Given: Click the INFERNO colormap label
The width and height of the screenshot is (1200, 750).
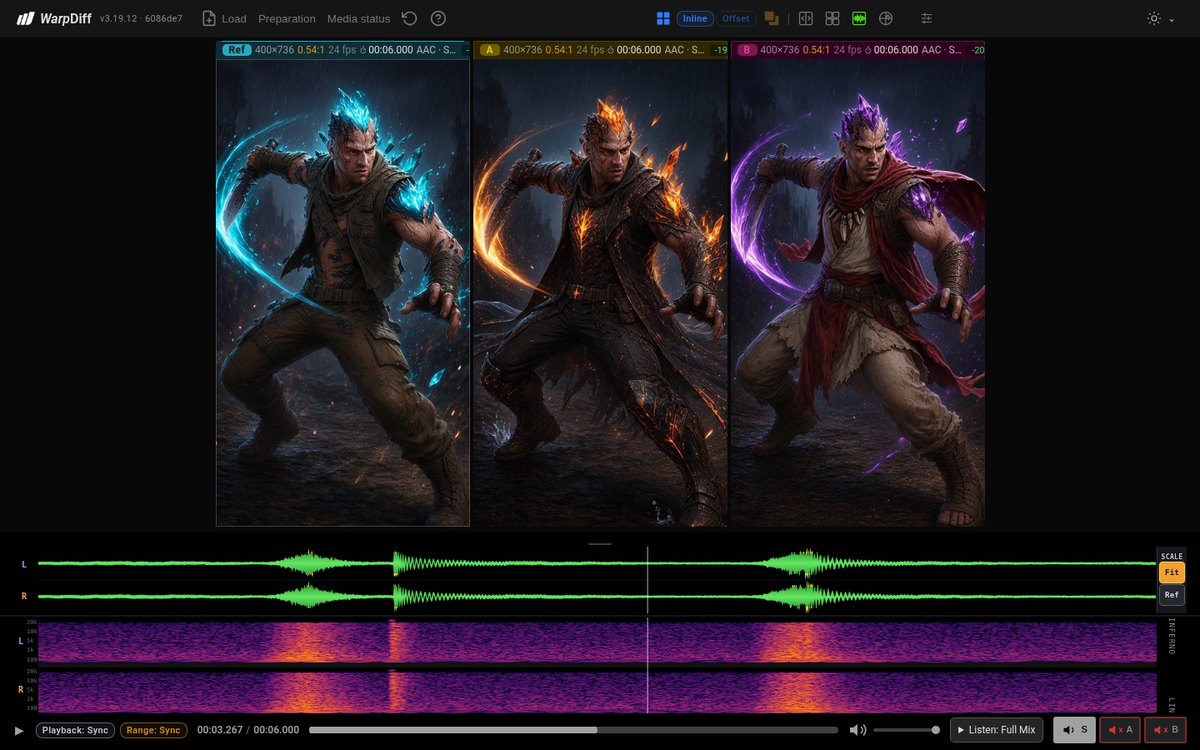Looking at the screenshot, I should tap(1172, 637).
